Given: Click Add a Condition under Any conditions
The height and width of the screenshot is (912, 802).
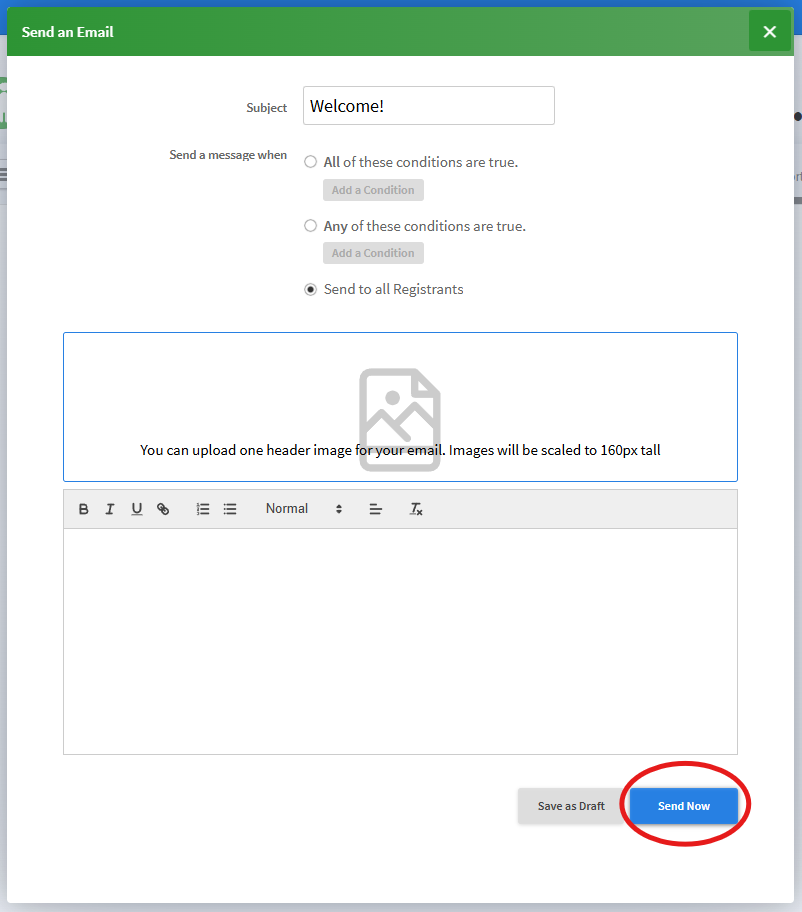Looking at the screenshot, I should tap(373, 253).
